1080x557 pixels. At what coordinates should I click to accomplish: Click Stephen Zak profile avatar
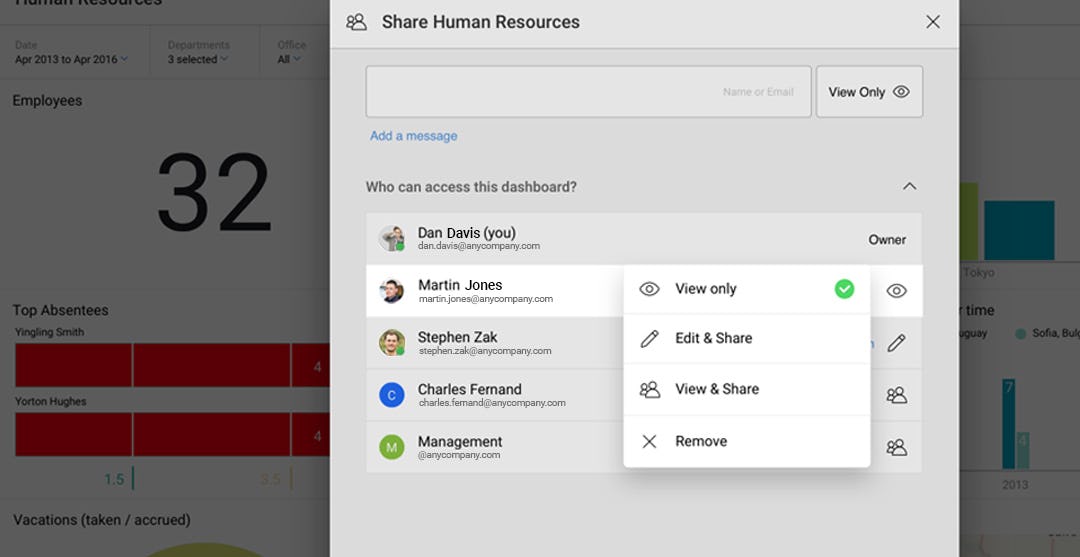tap(391, 342)
